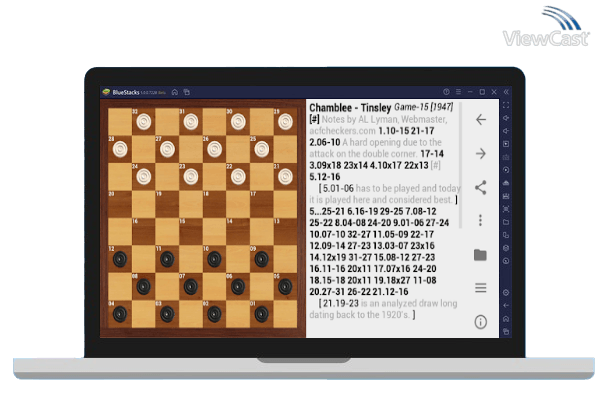The height and width of the screenshot is (414, 602).
Task: Click the info circle icon
Action: 480,322
